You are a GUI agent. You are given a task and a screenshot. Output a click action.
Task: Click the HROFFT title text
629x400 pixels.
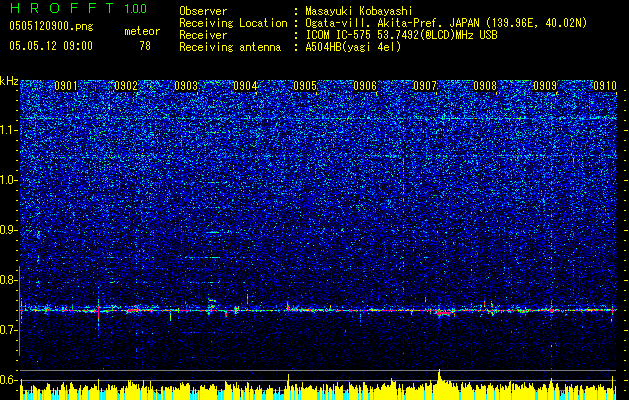61,8
